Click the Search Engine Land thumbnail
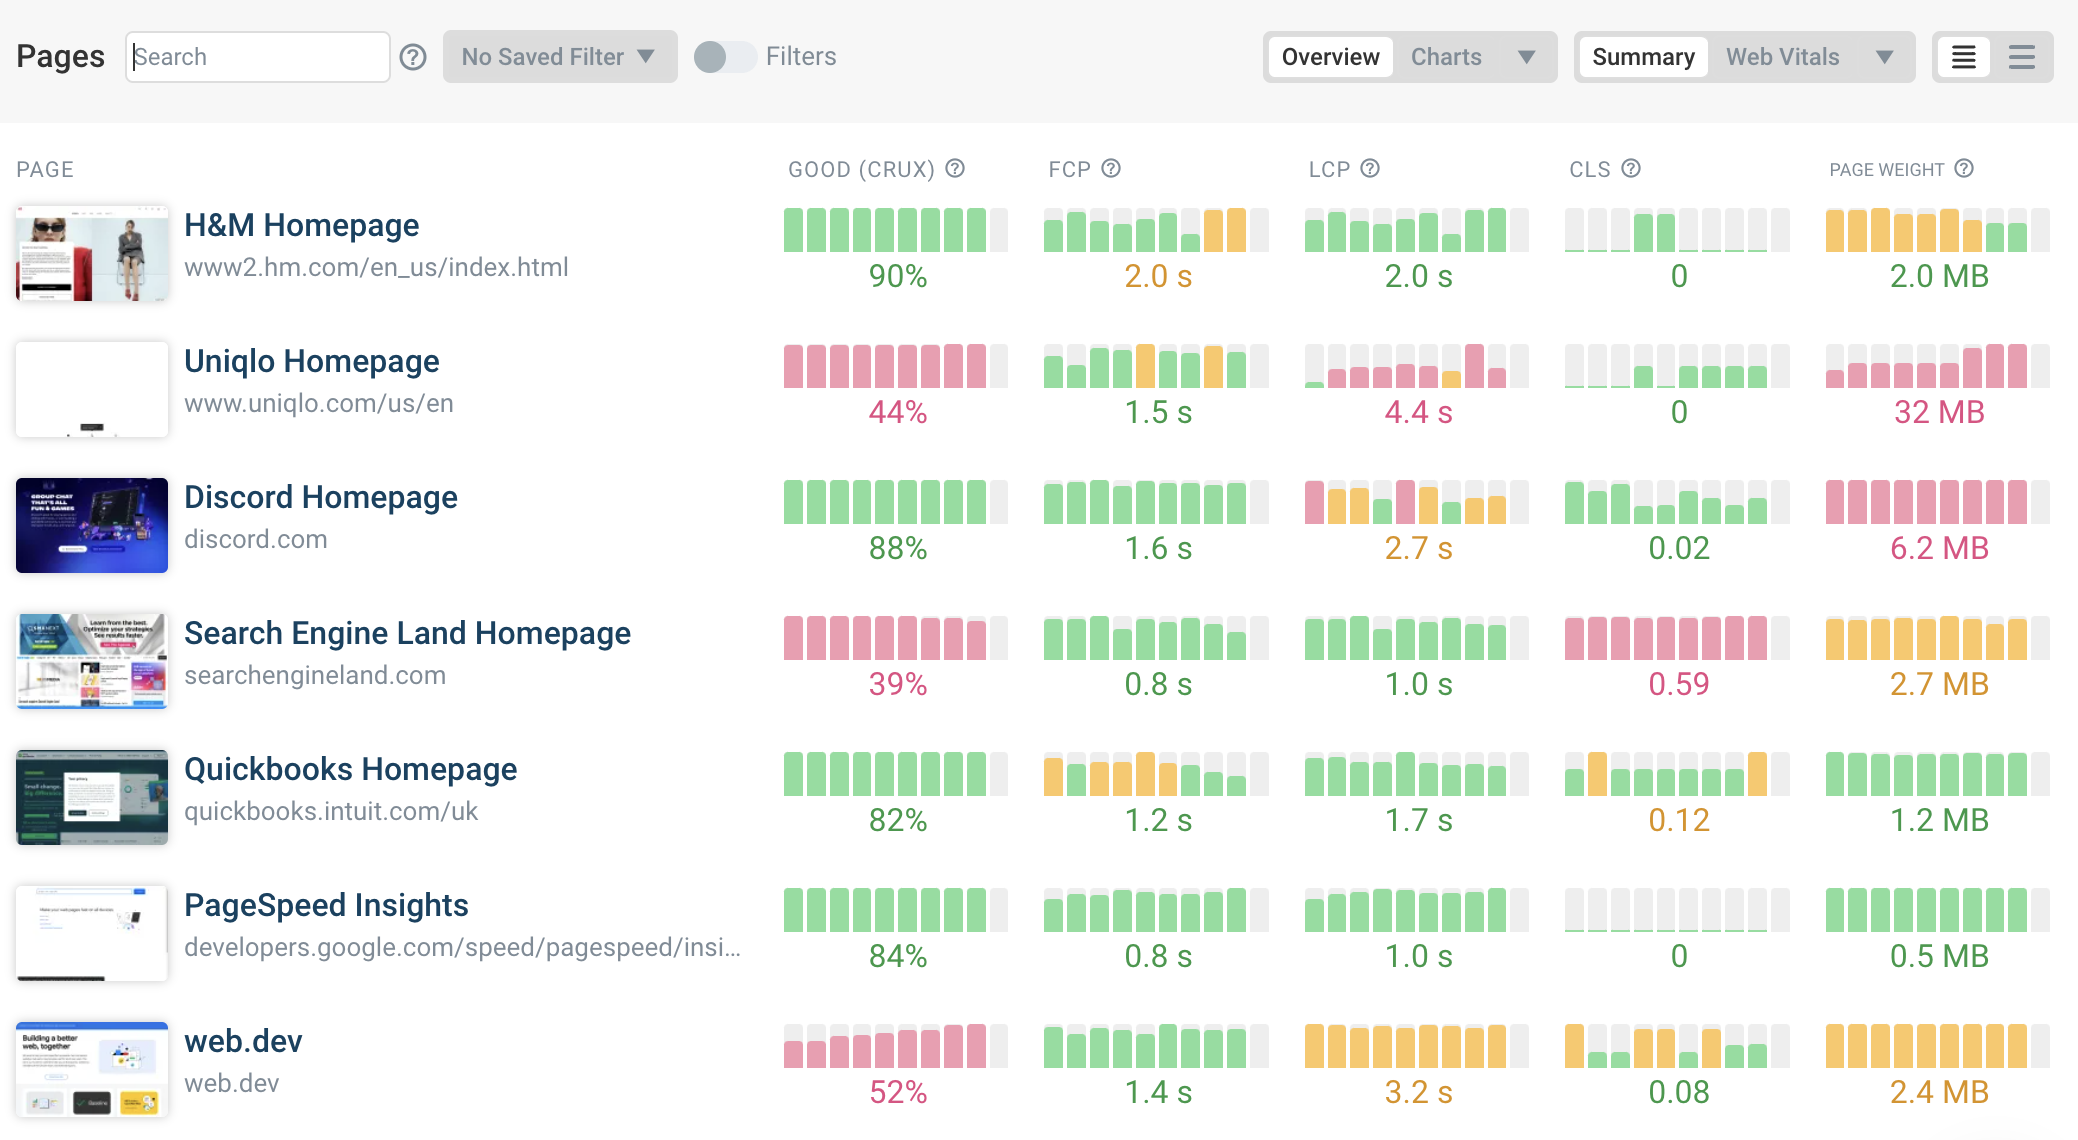 coord(92,661)
